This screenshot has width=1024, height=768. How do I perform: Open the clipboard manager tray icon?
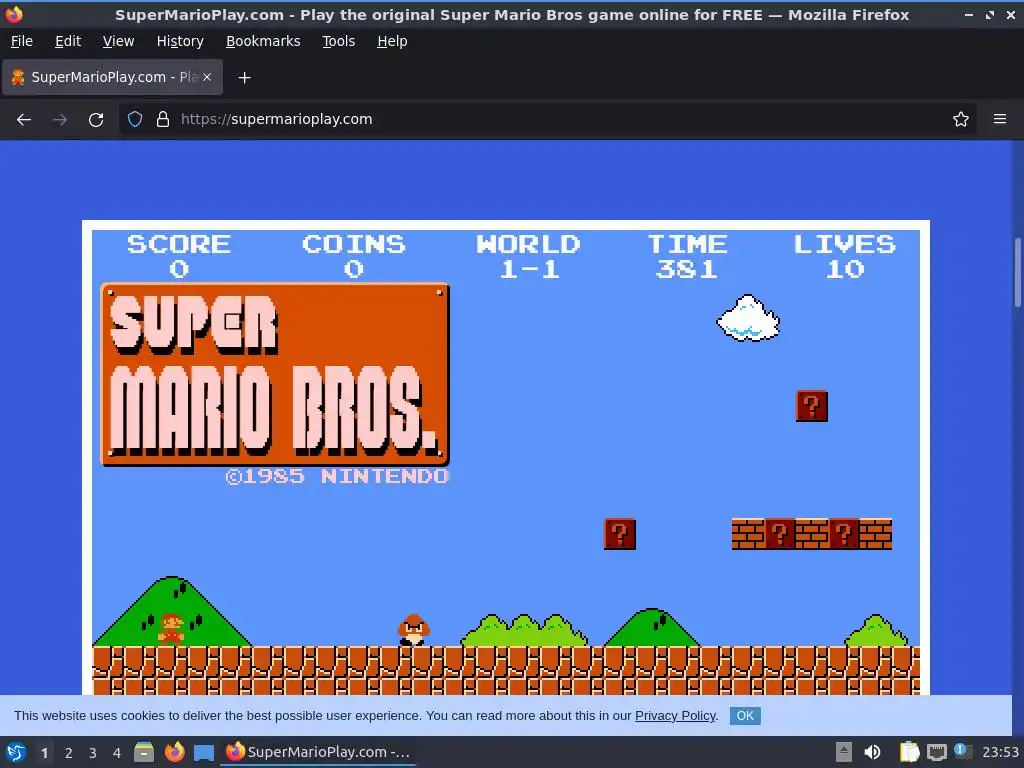909,752
